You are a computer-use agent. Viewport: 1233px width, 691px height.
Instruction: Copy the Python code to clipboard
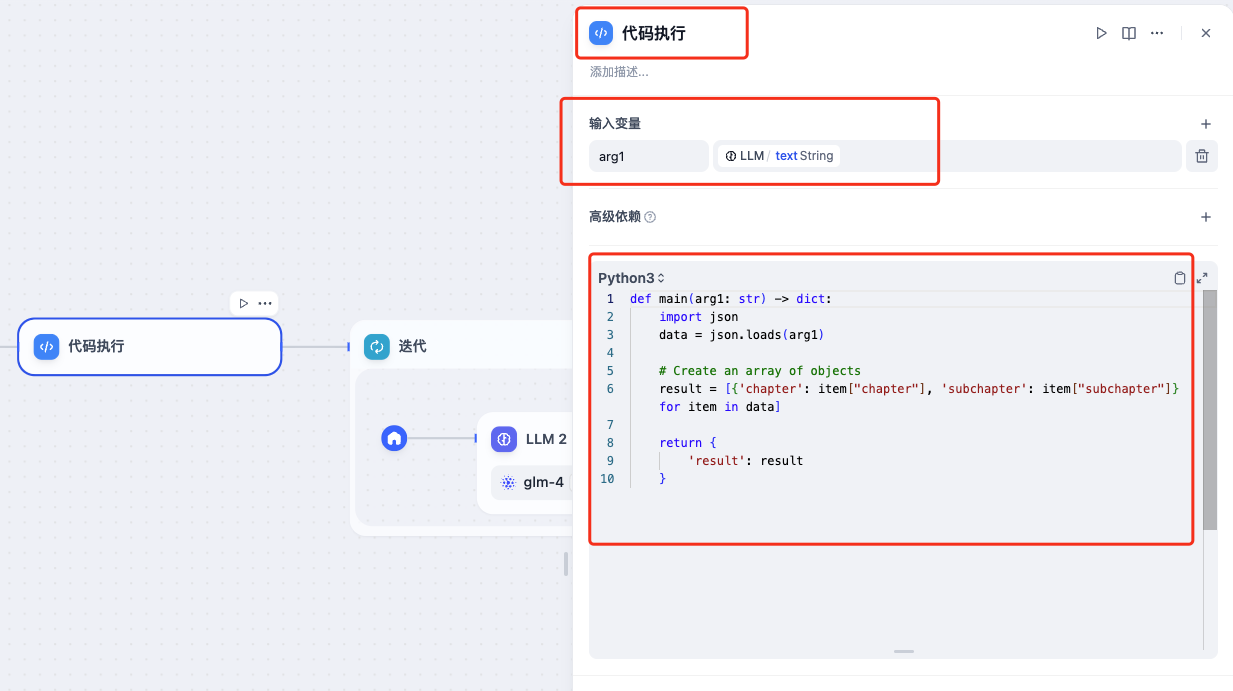(x=1180, y=278)
